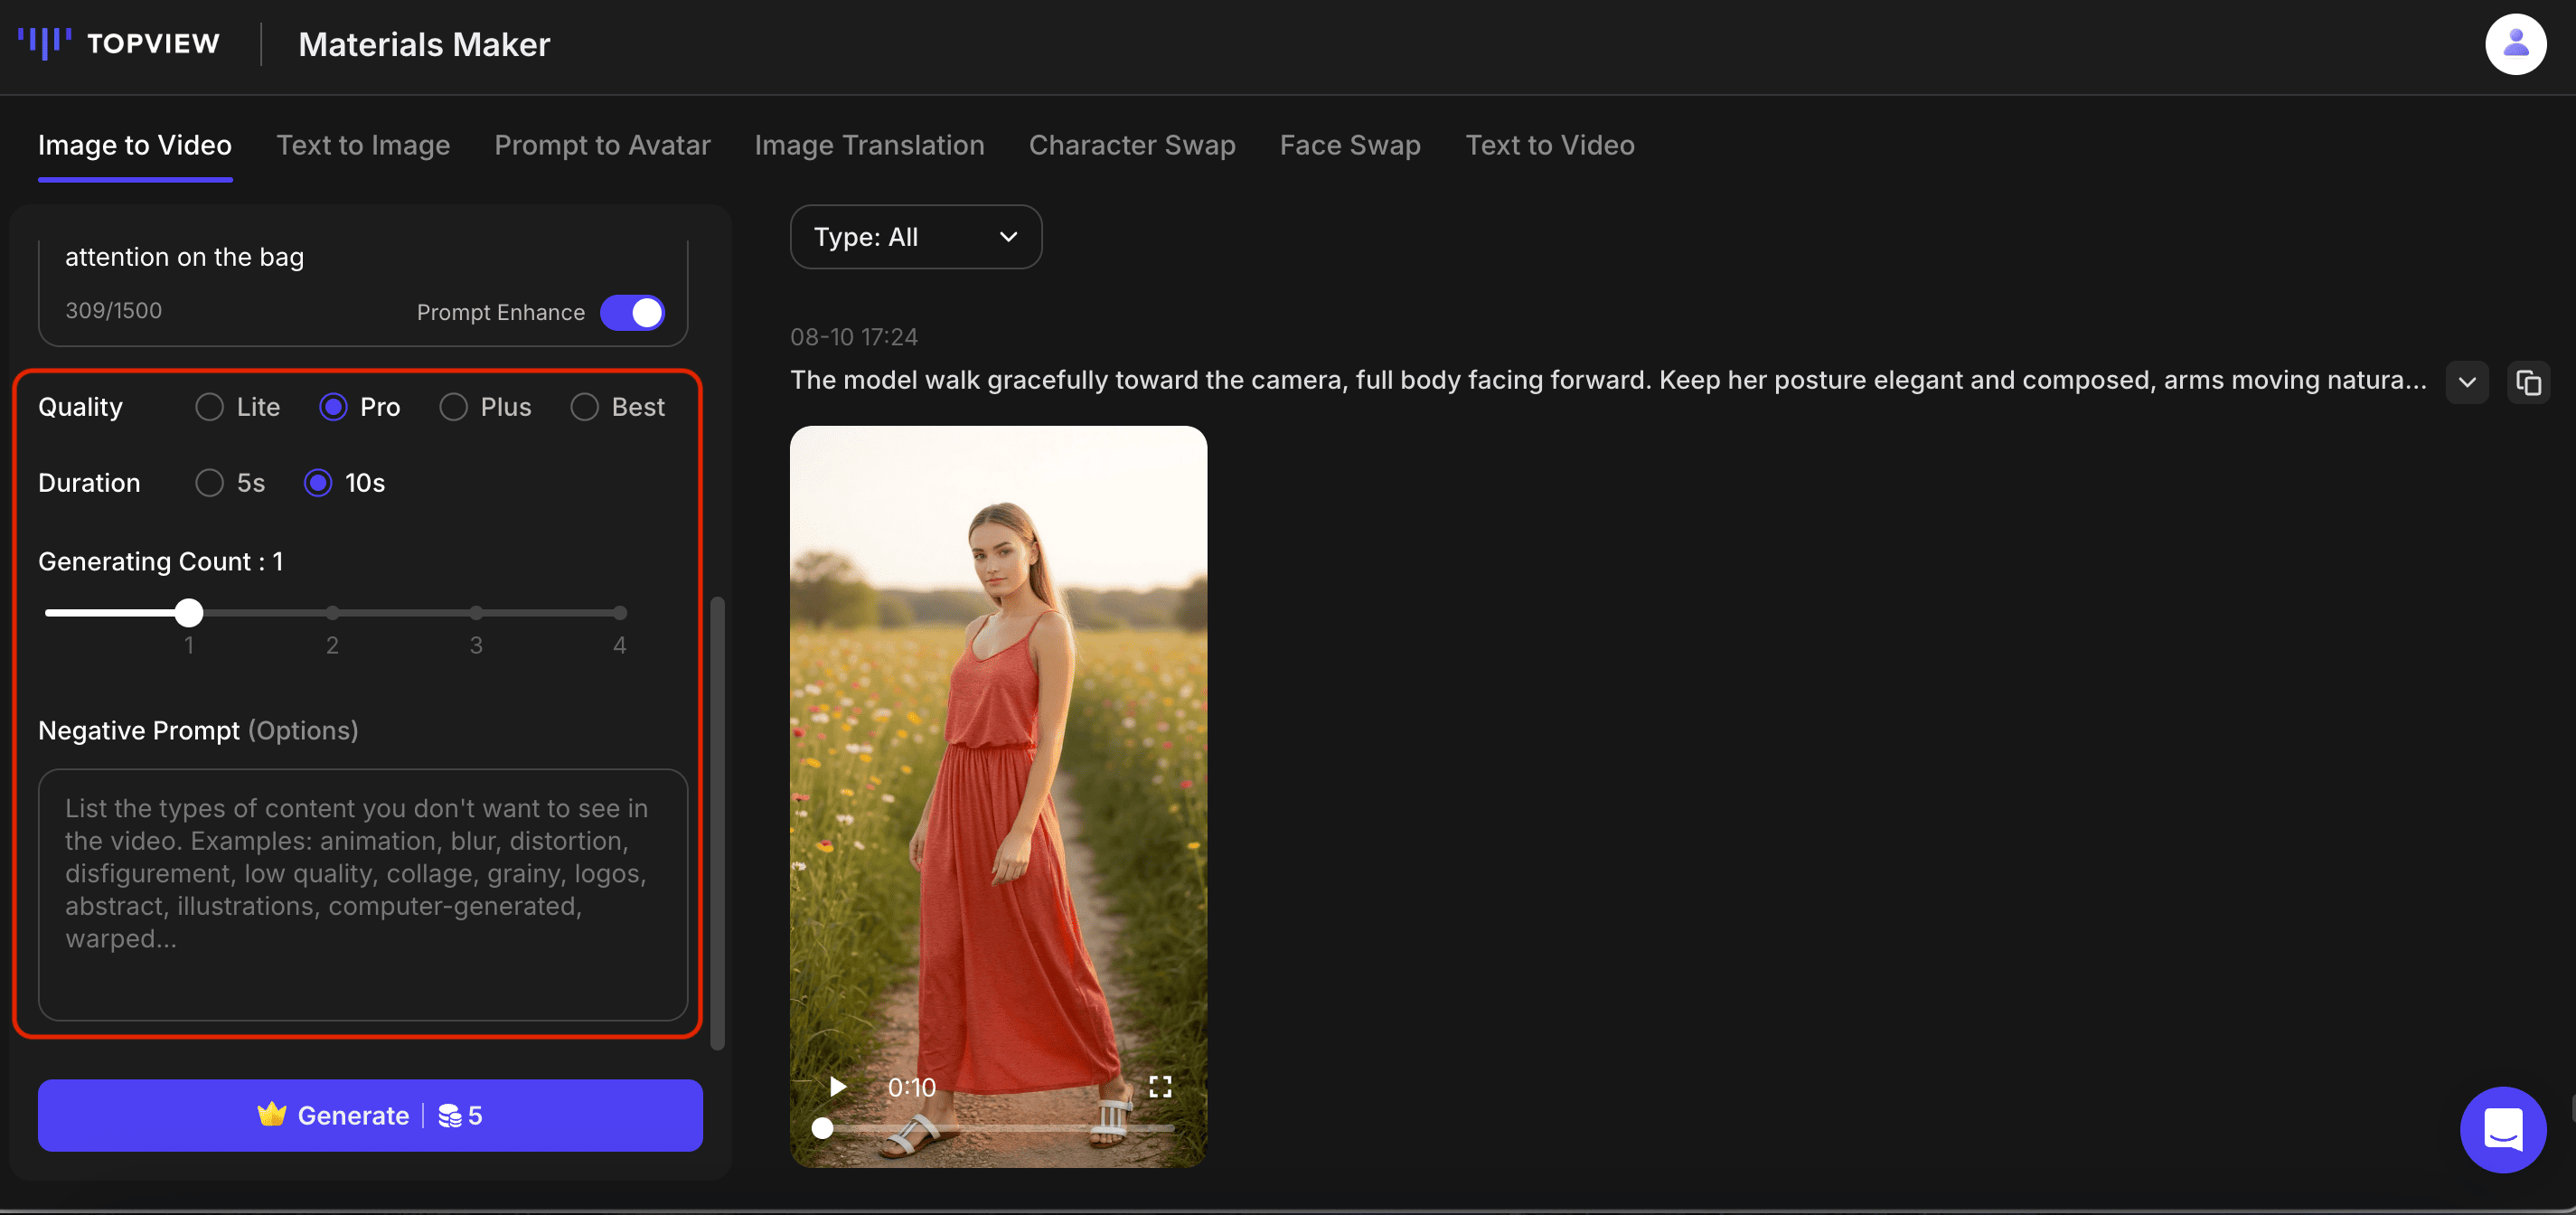Select the Lite quality option
This screenshot has width=2576, height=1215.
tap(210, 407)
